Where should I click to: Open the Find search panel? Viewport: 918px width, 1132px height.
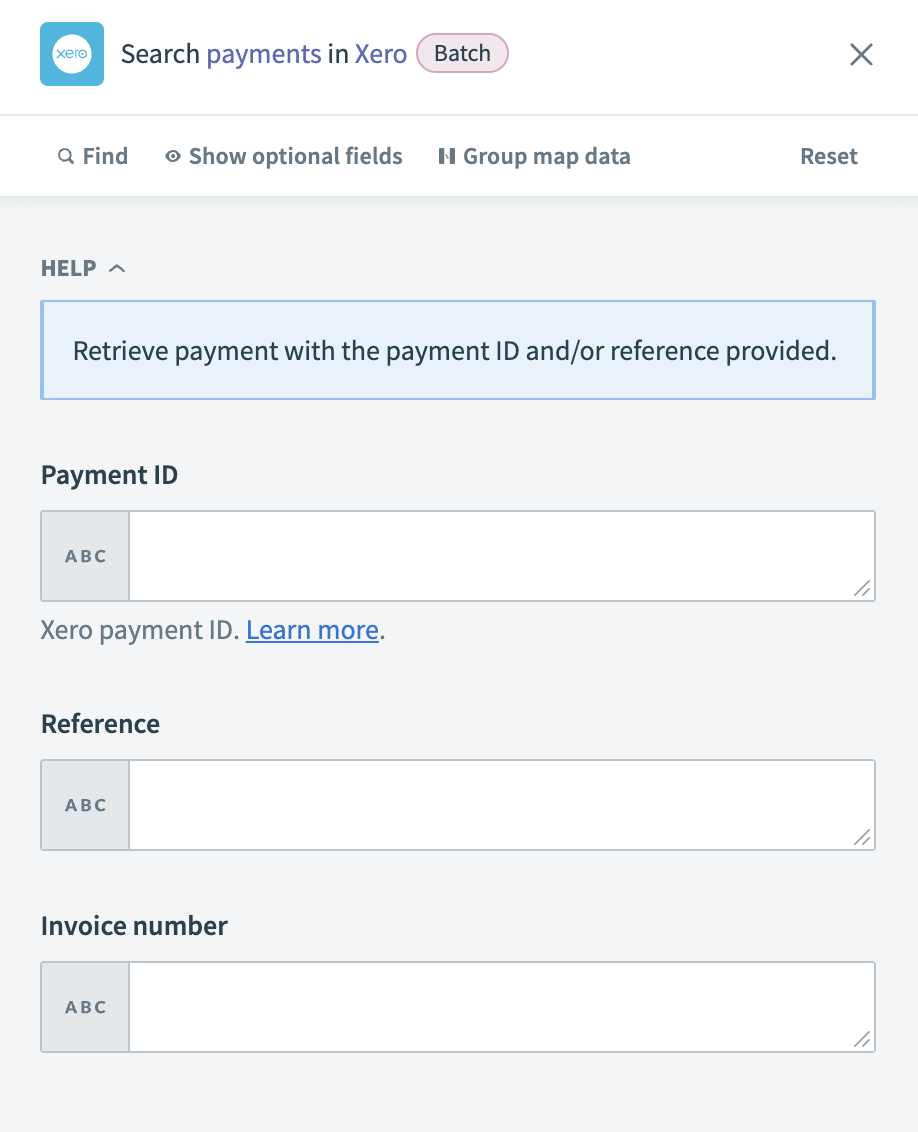(x=93, y=156)
